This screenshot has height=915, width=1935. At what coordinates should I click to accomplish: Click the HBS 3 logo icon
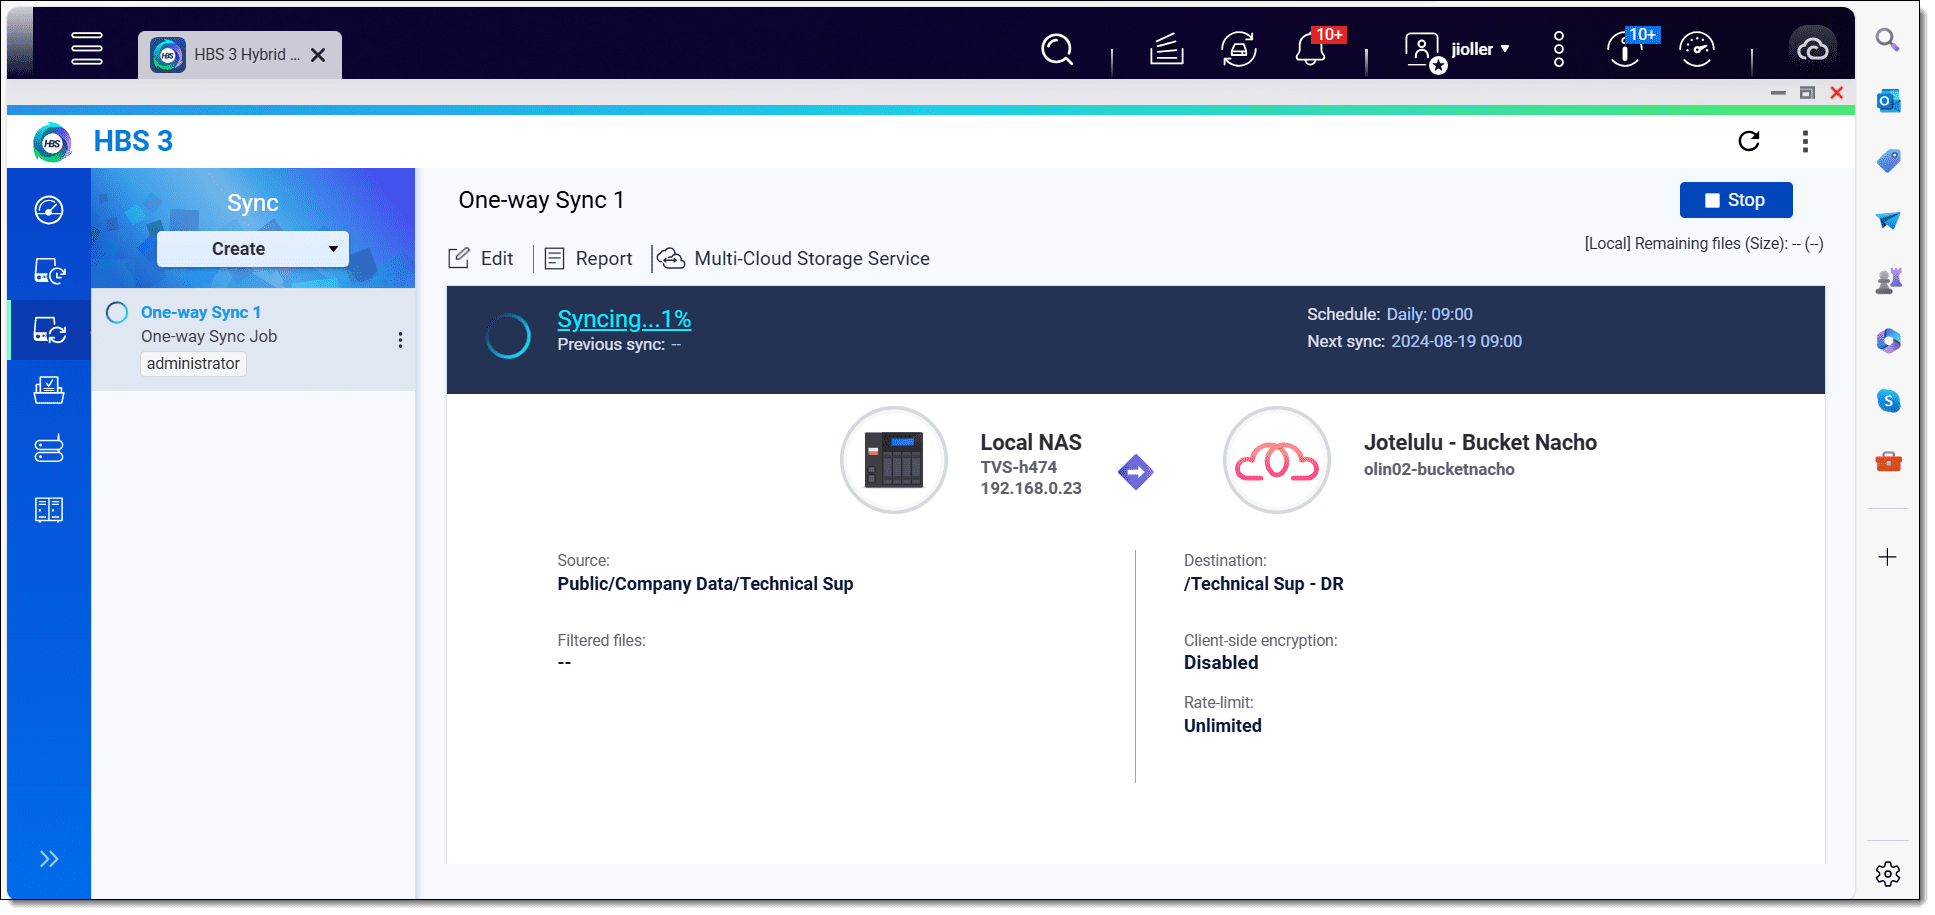[53, 142]
